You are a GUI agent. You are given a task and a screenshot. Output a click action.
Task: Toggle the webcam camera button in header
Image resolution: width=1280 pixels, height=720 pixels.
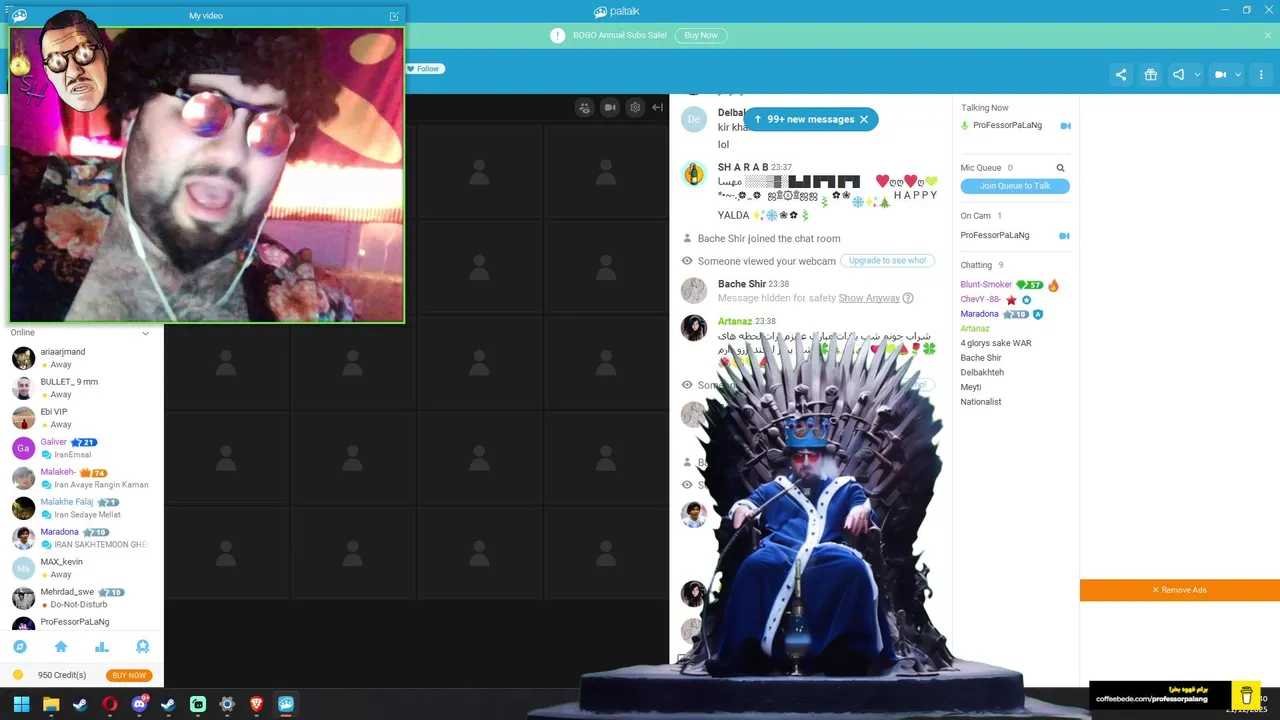(x=1220, y=75)
